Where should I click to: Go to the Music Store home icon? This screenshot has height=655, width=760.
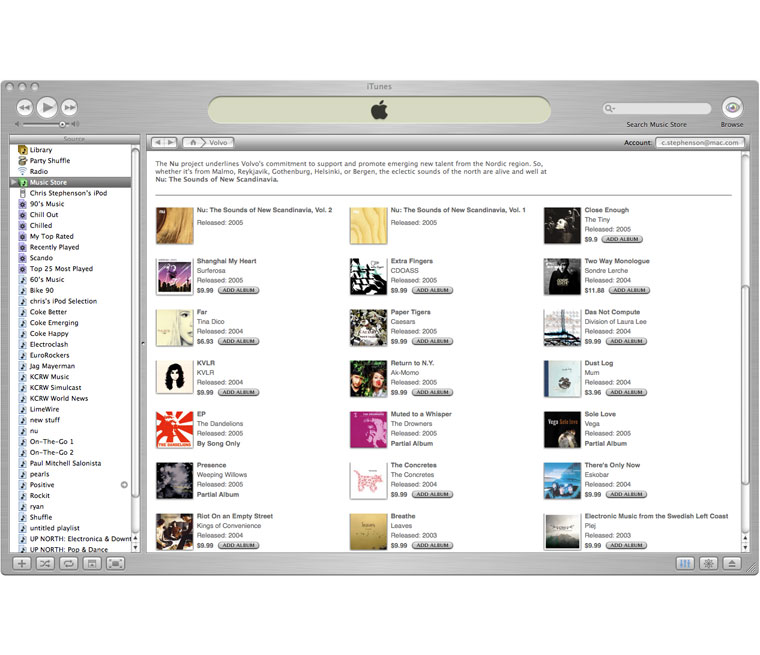pyautogui.click(x=193, y=143)
